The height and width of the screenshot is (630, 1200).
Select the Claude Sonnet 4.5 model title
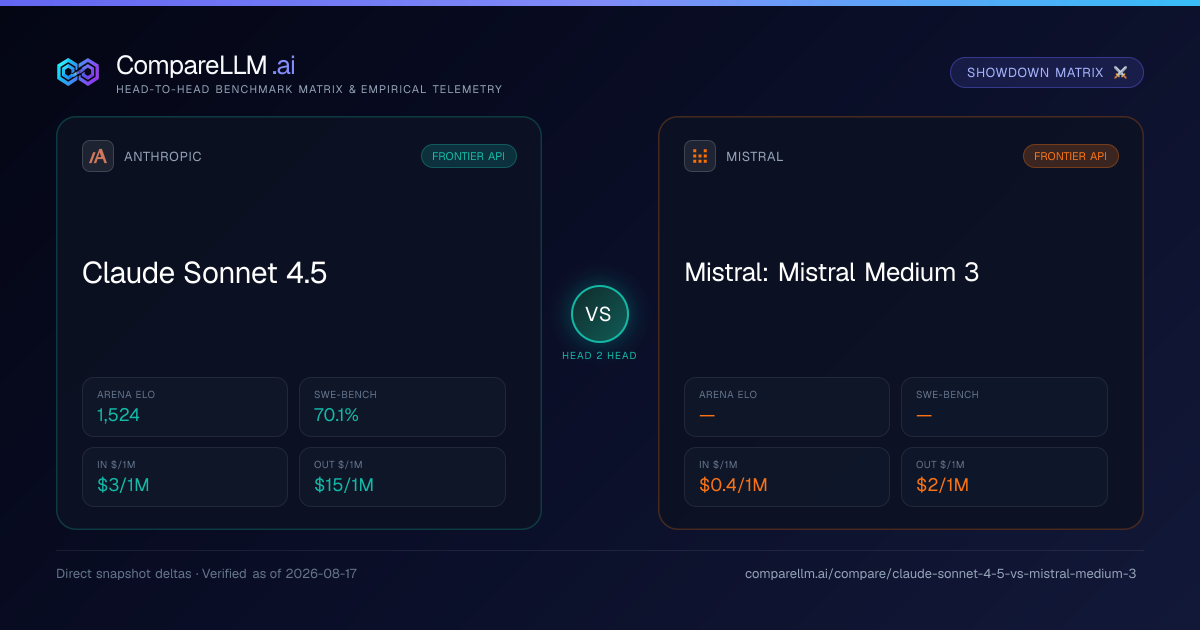[205, 273]
